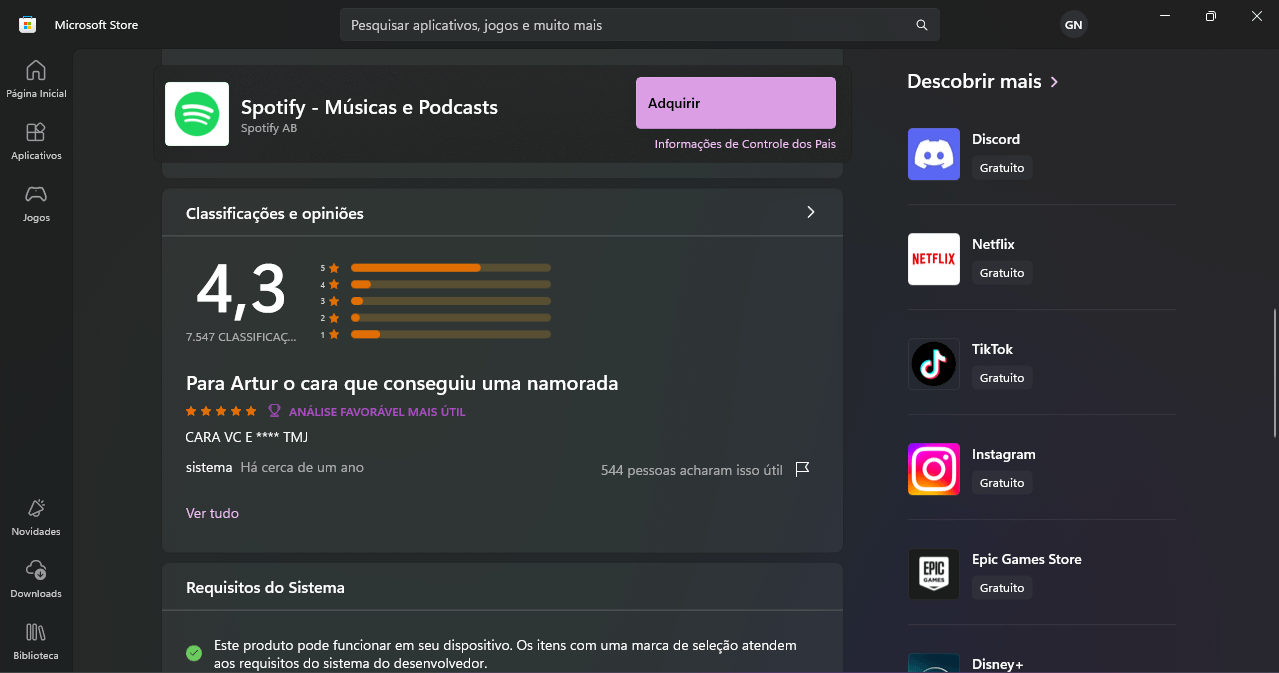Image resolution: width=1279 pixels, height=673 pixels.
Task: Expand the Descobrir mais chevron
Action: (x=1054, y=82)
